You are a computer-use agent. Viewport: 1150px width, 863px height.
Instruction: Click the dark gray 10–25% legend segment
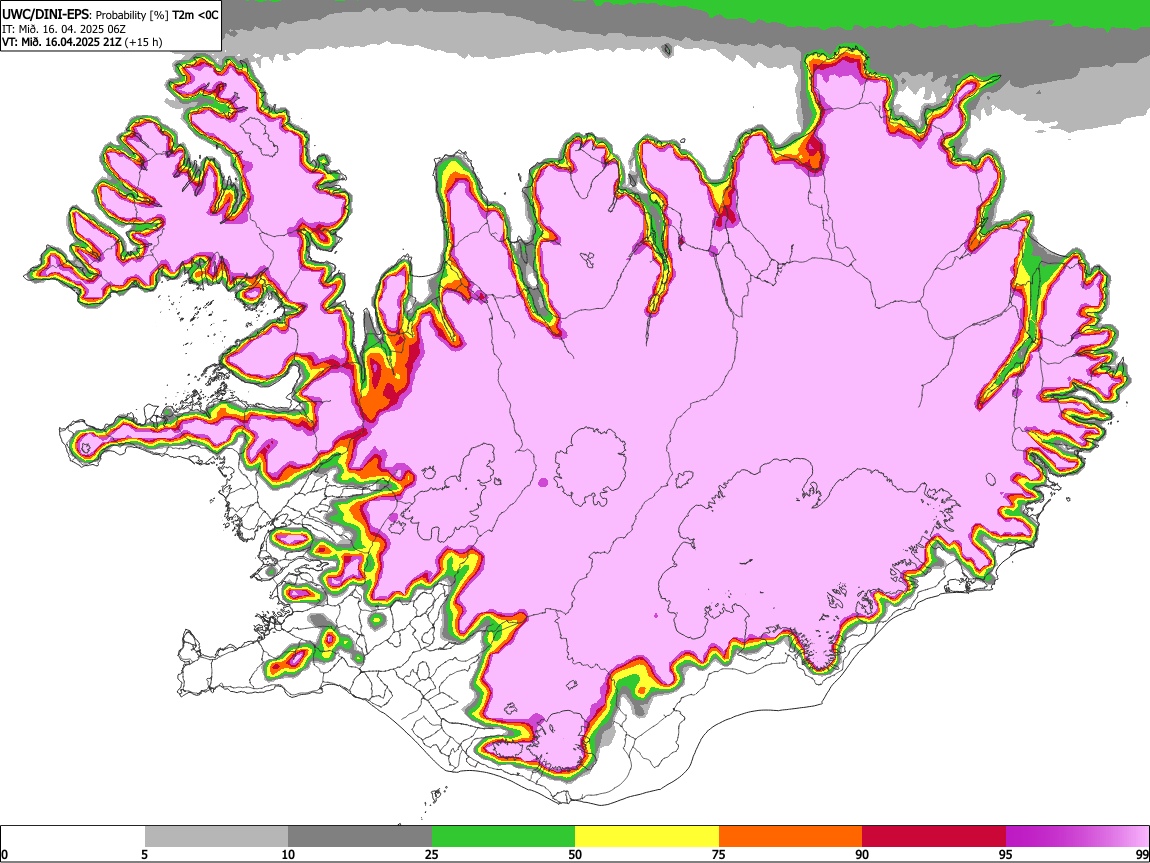(x=360, y=837)
